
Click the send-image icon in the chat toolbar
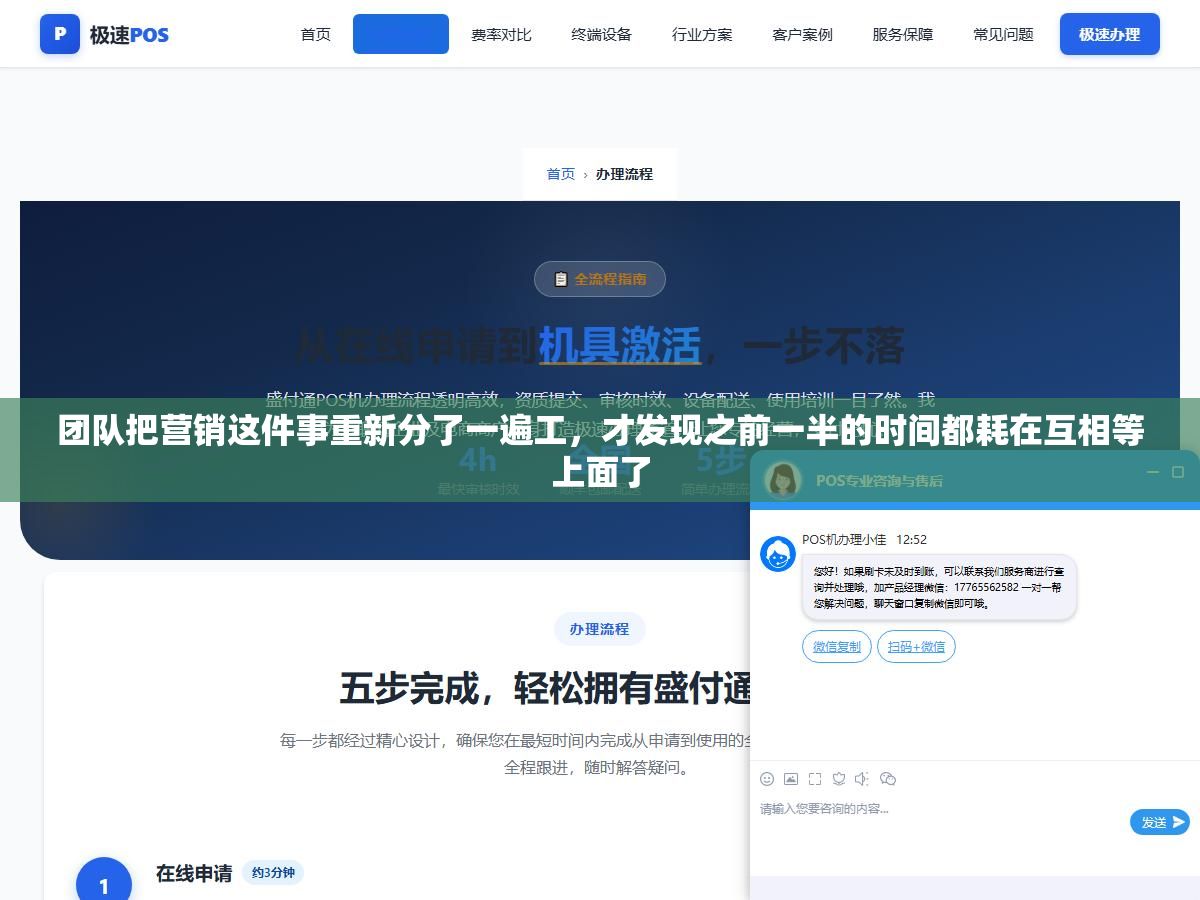[791, 779]
